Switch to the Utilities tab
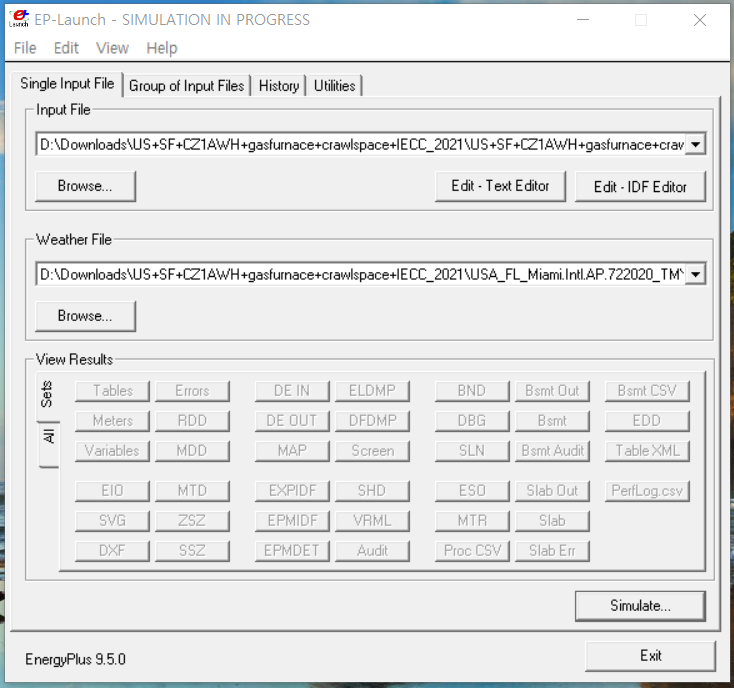The image size is (734, 688). click(x=335, y=86)
